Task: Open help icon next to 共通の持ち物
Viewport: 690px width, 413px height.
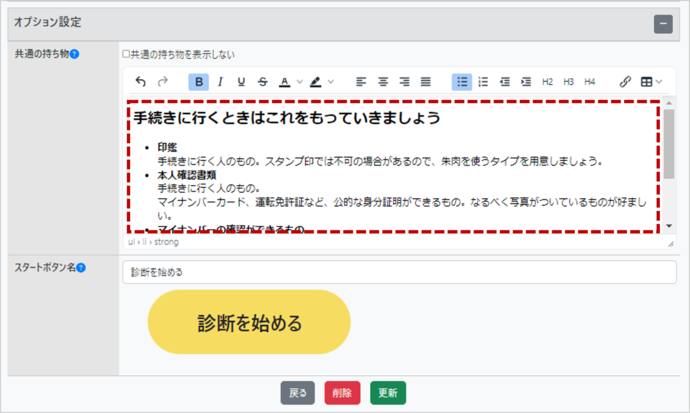Action: (x=75, y=54)
